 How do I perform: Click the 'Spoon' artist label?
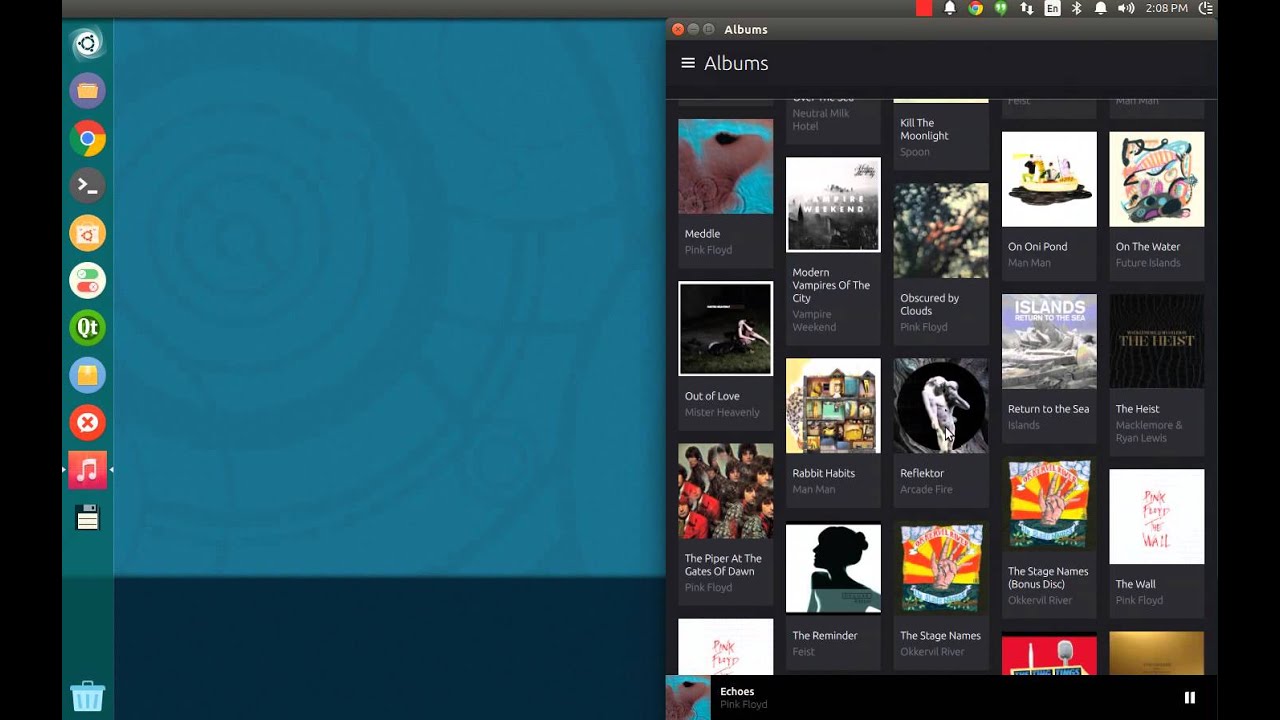(915, 152)
